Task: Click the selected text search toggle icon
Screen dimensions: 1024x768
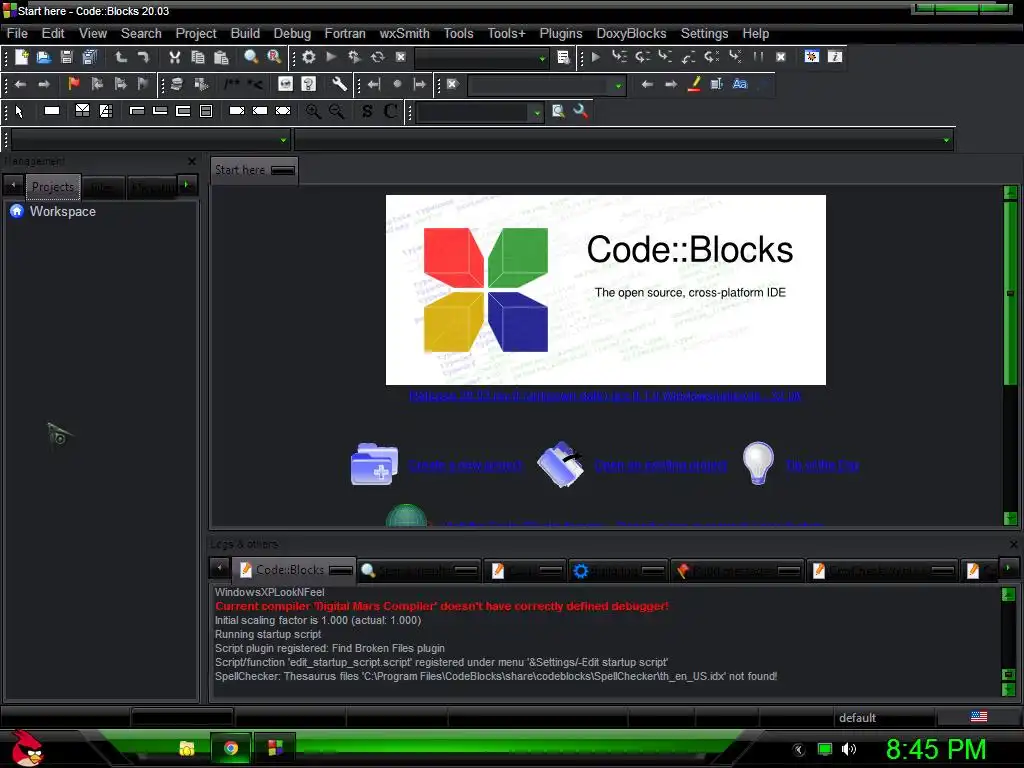Action: click(x=716, y=84)
